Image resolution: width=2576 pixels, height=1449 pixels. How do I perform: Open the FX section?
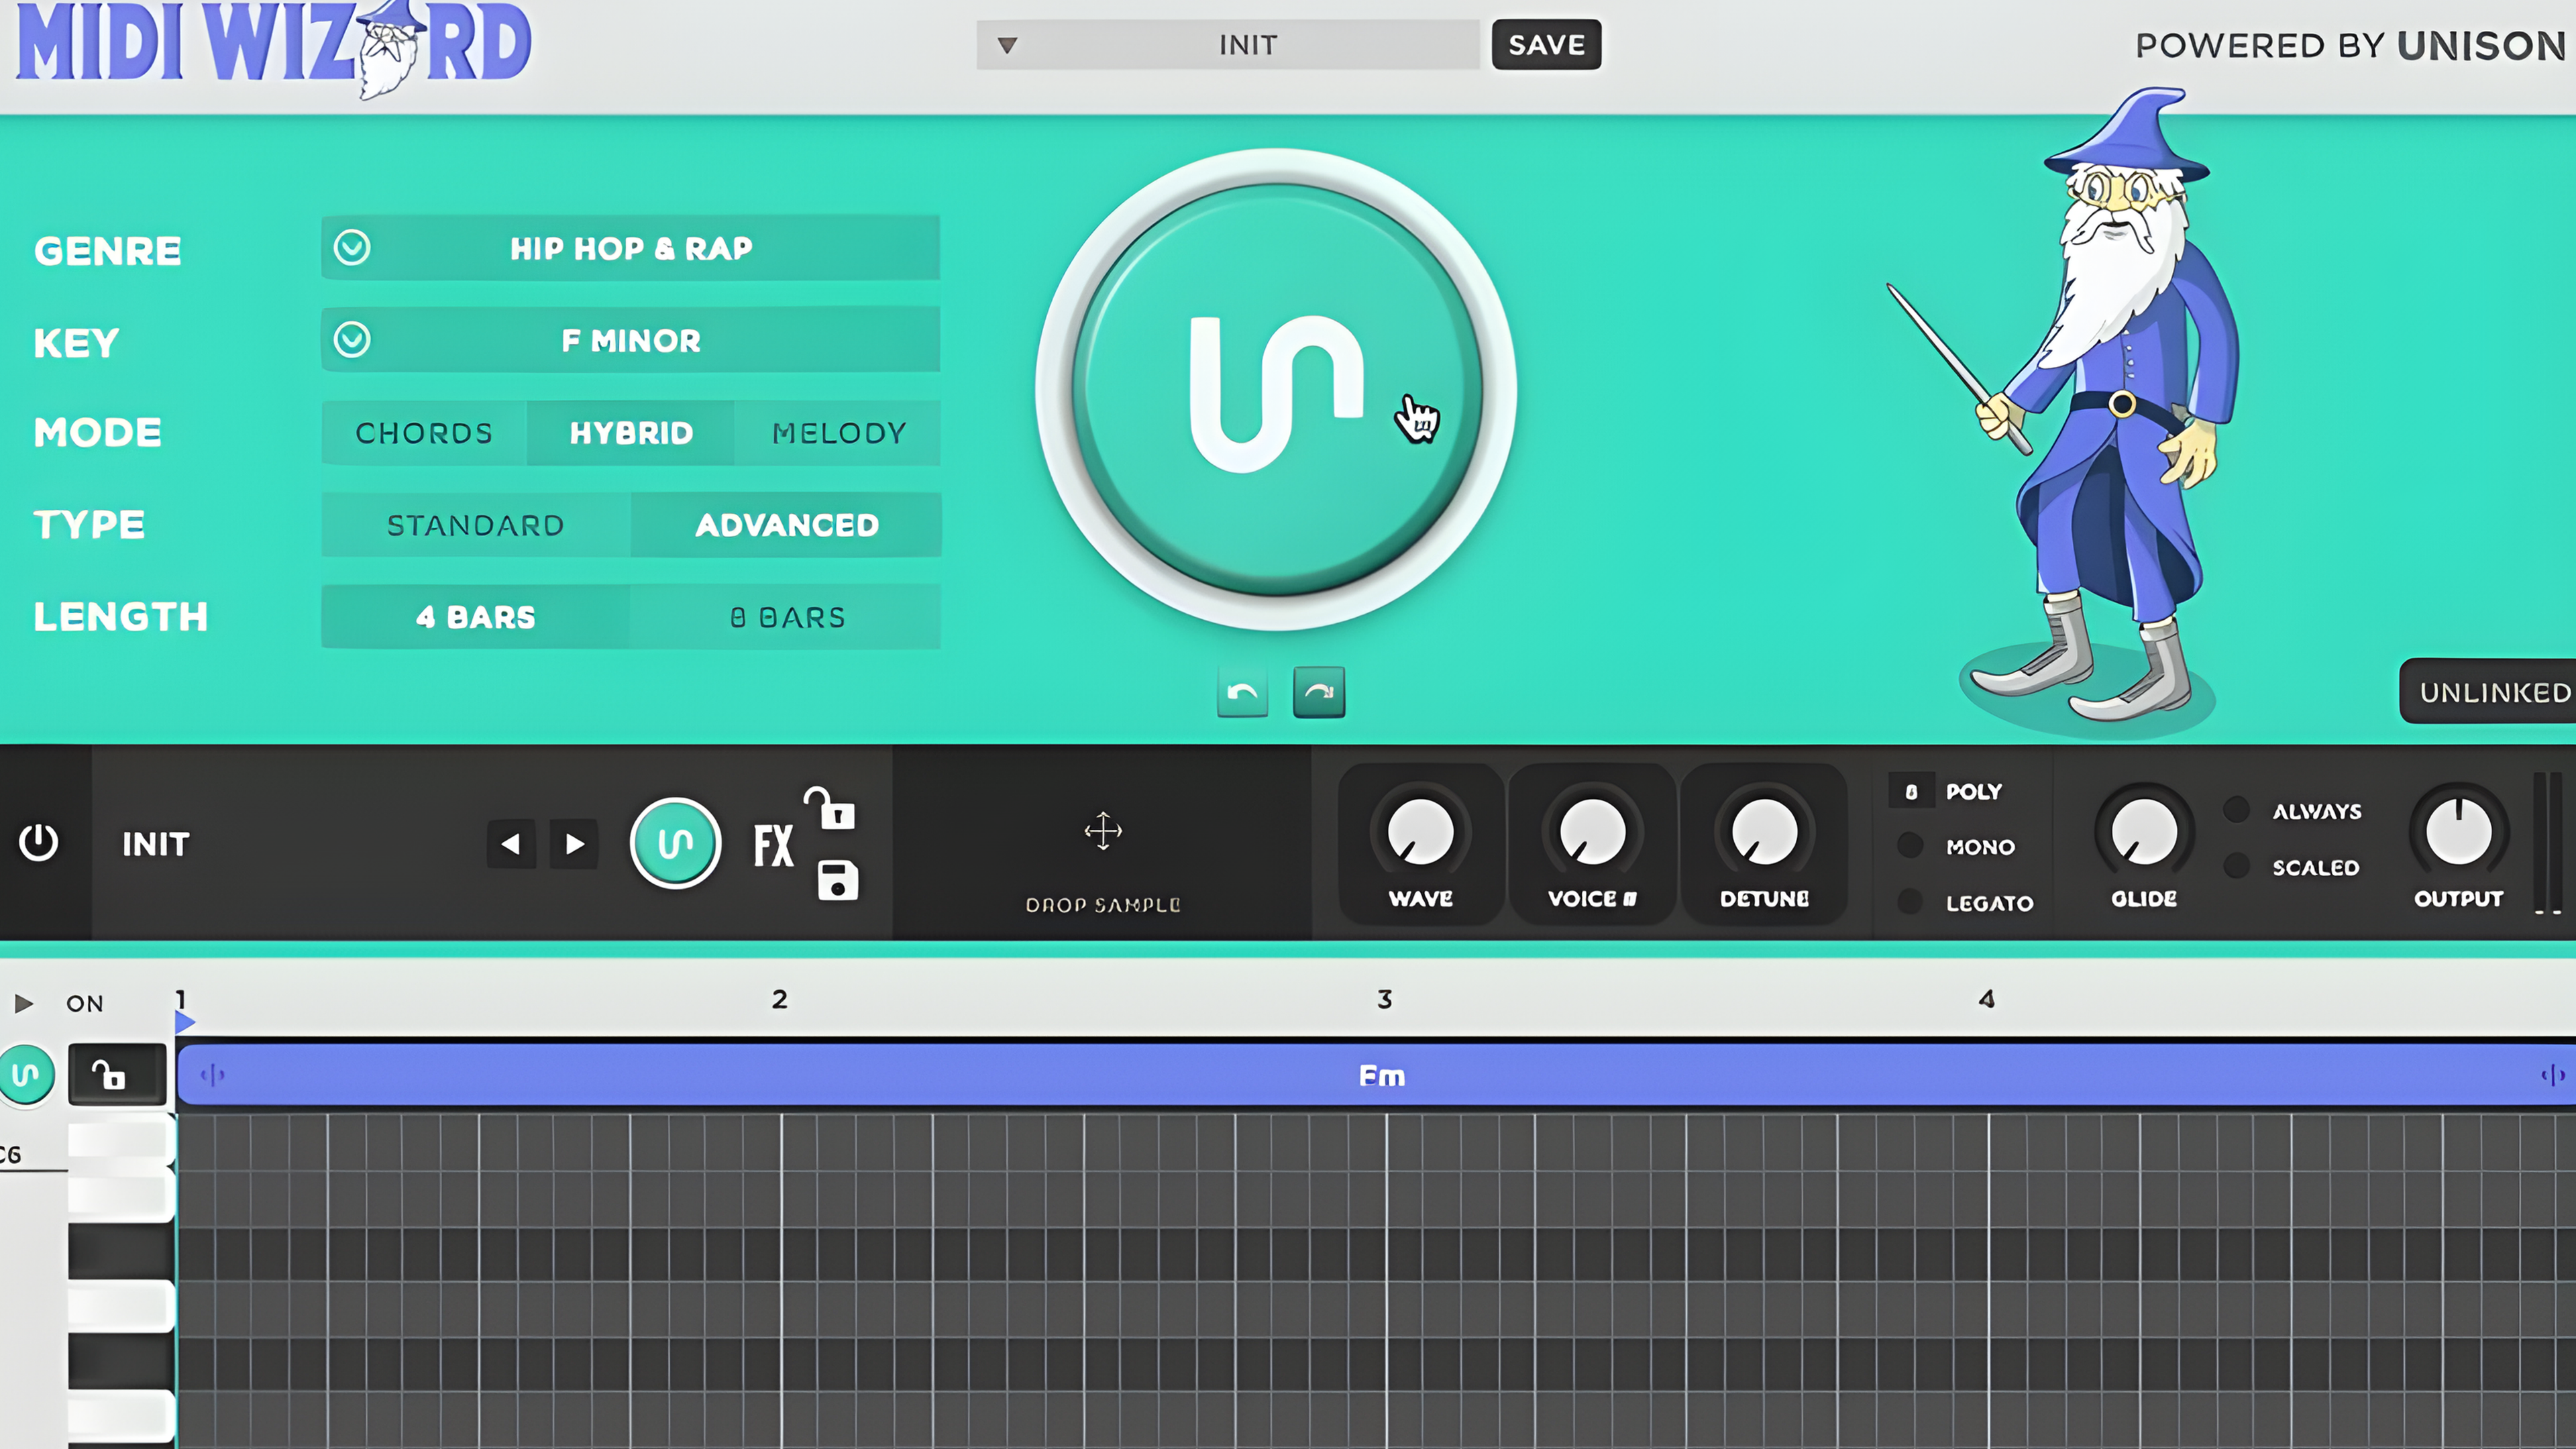click(x=773, y=845)
